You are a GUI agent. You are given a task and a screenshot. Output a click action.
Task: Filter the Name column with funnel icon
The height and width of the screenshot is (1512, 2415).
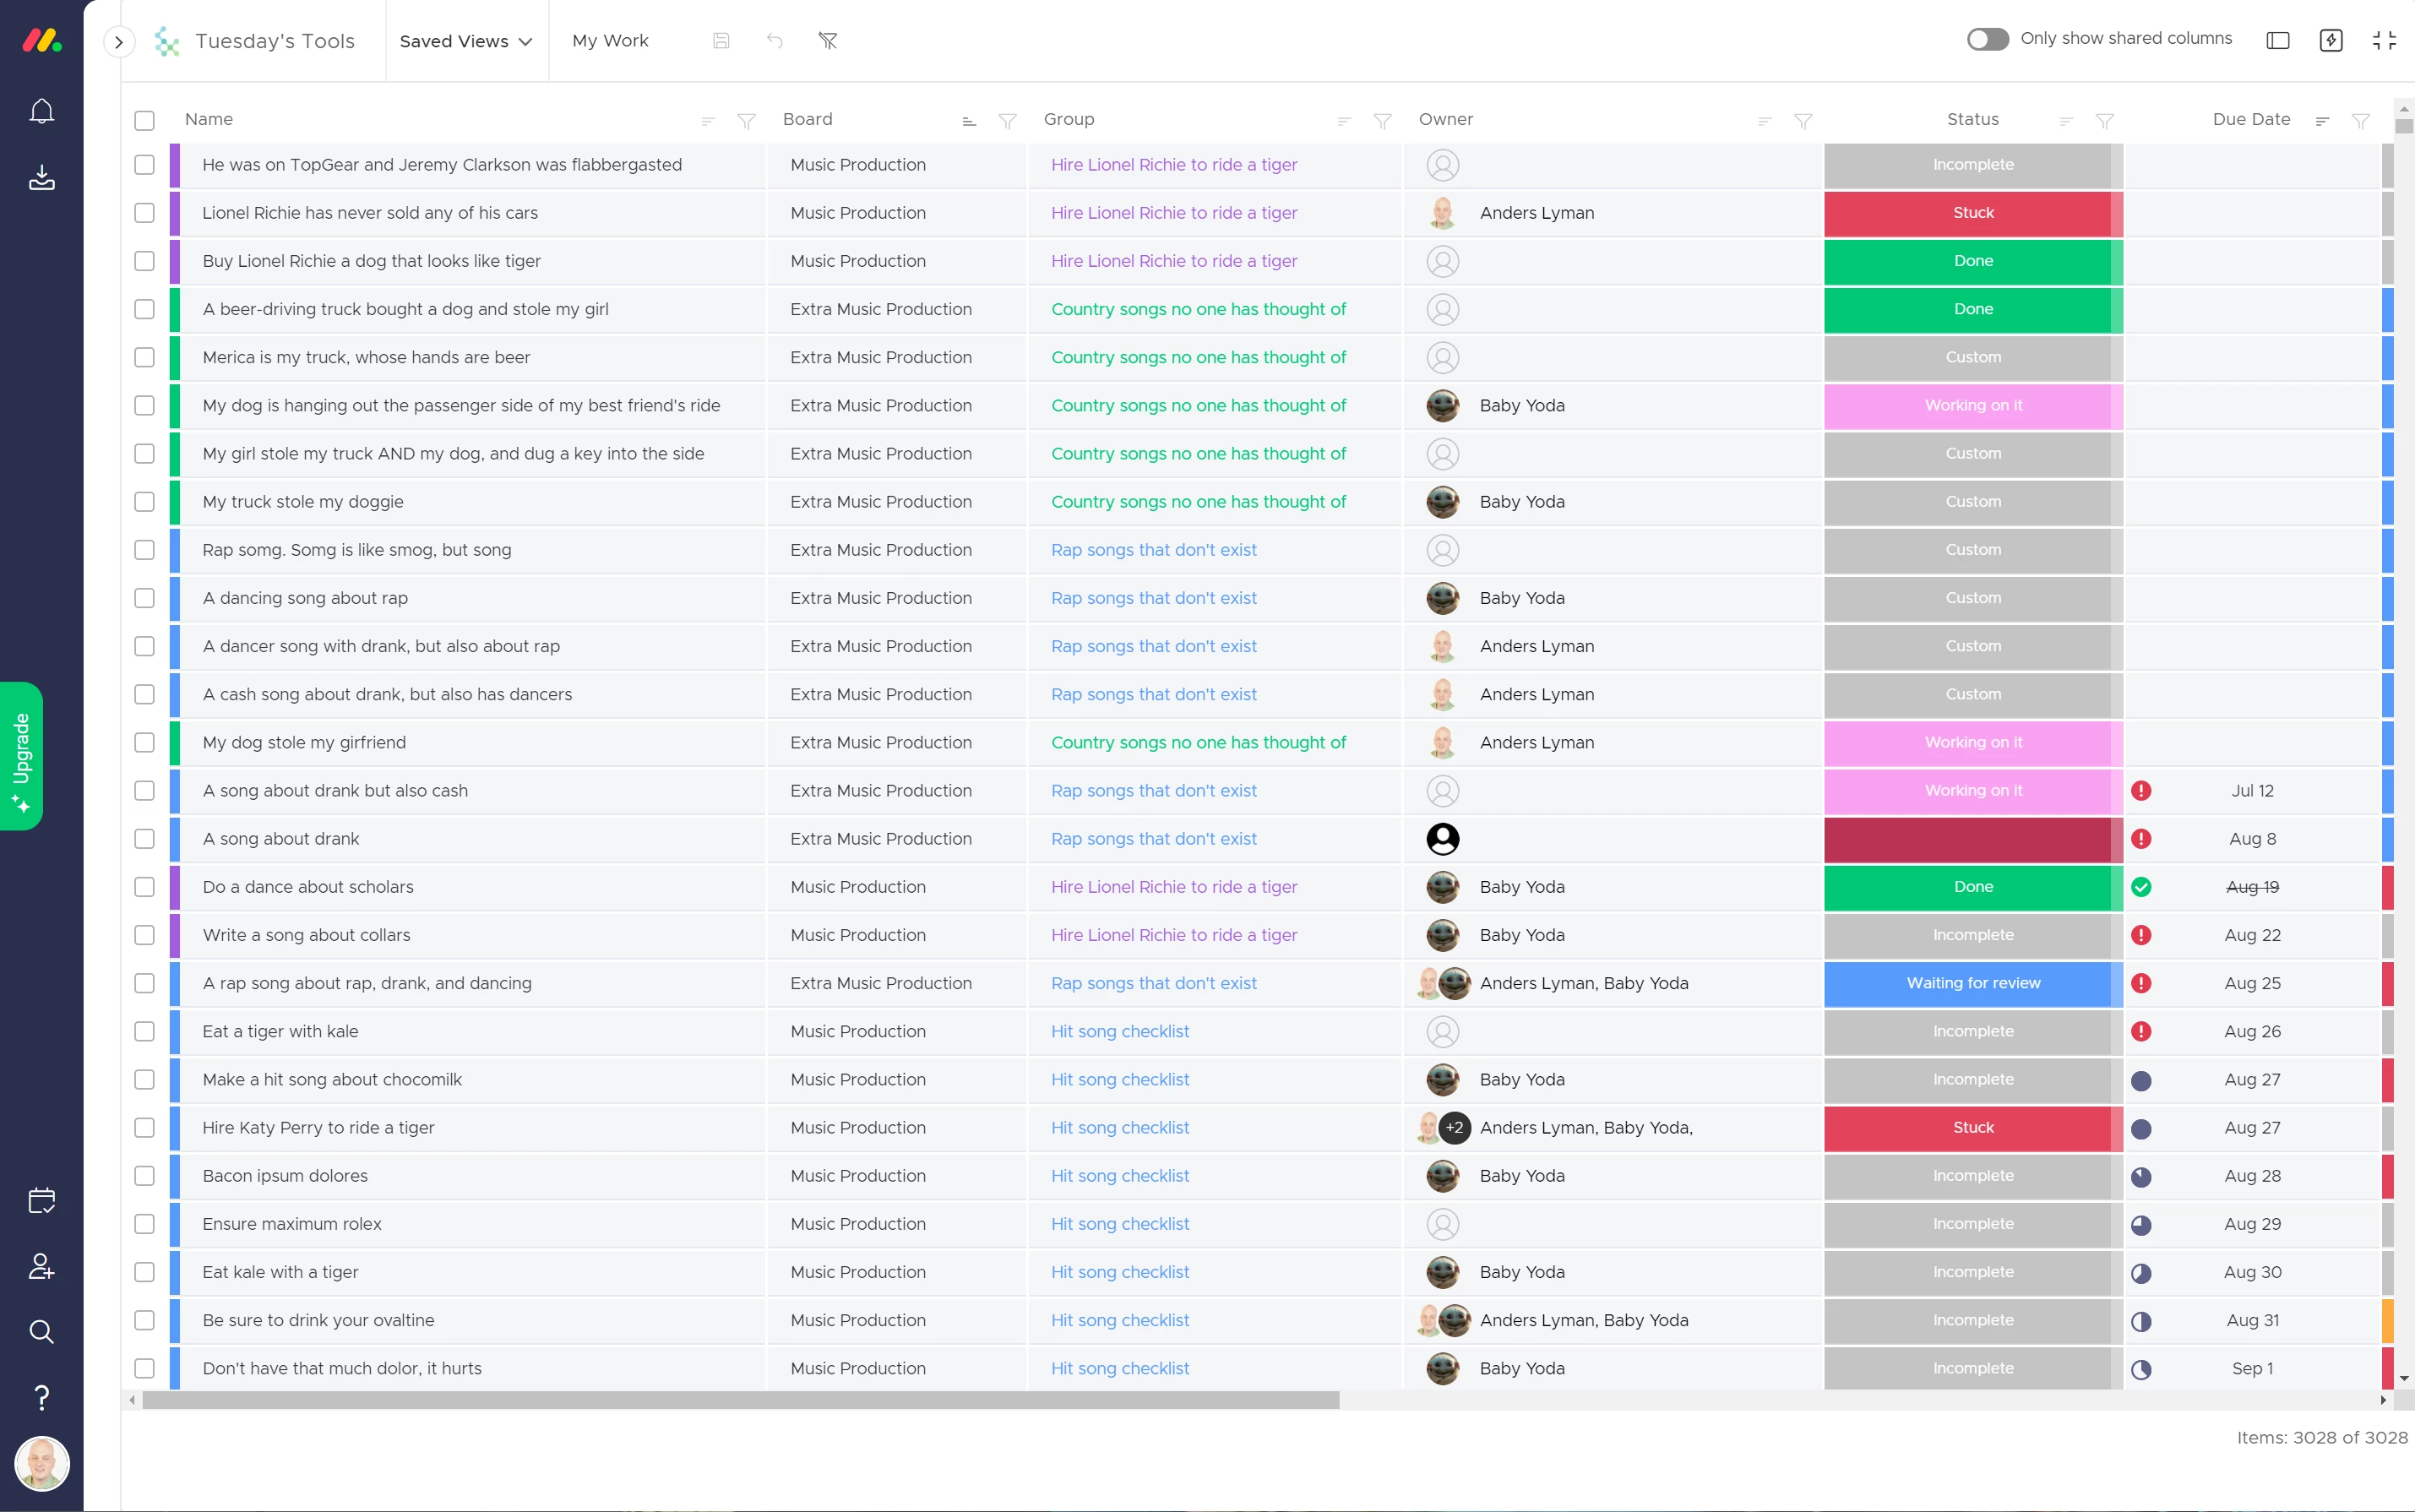pyautogui.click(x=746, y=121)
